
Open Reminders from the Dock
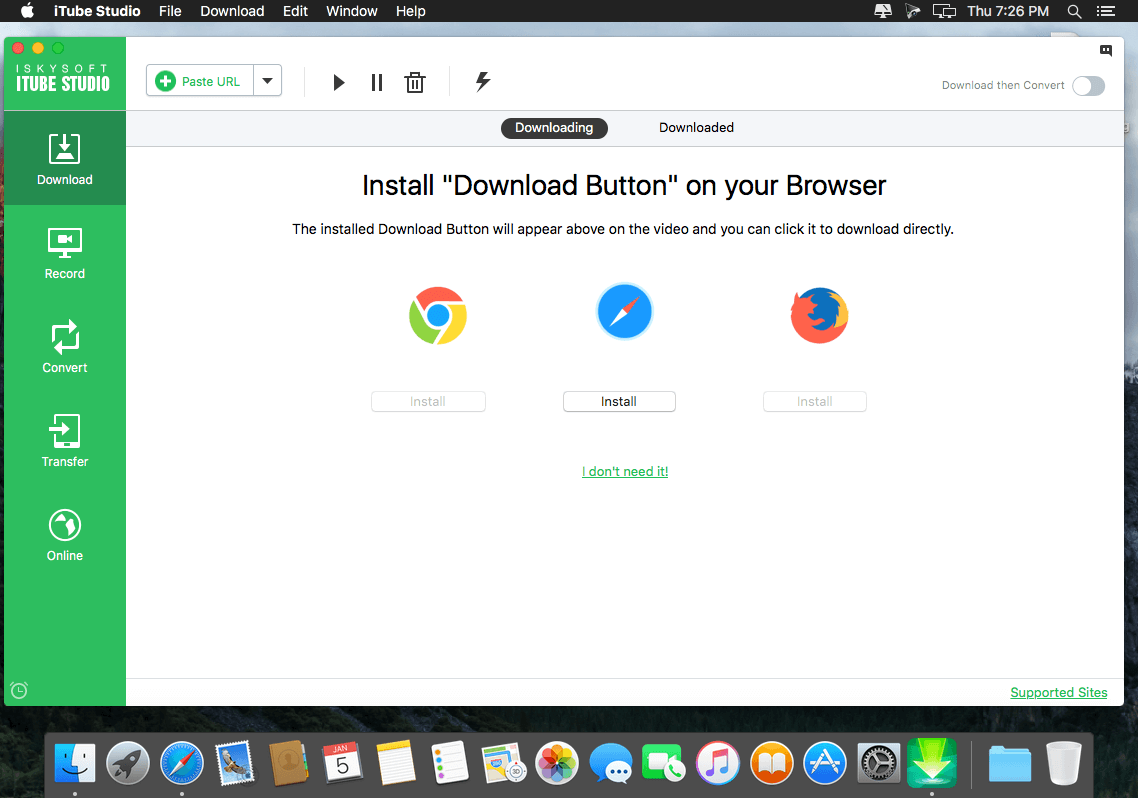coord(450,763)
